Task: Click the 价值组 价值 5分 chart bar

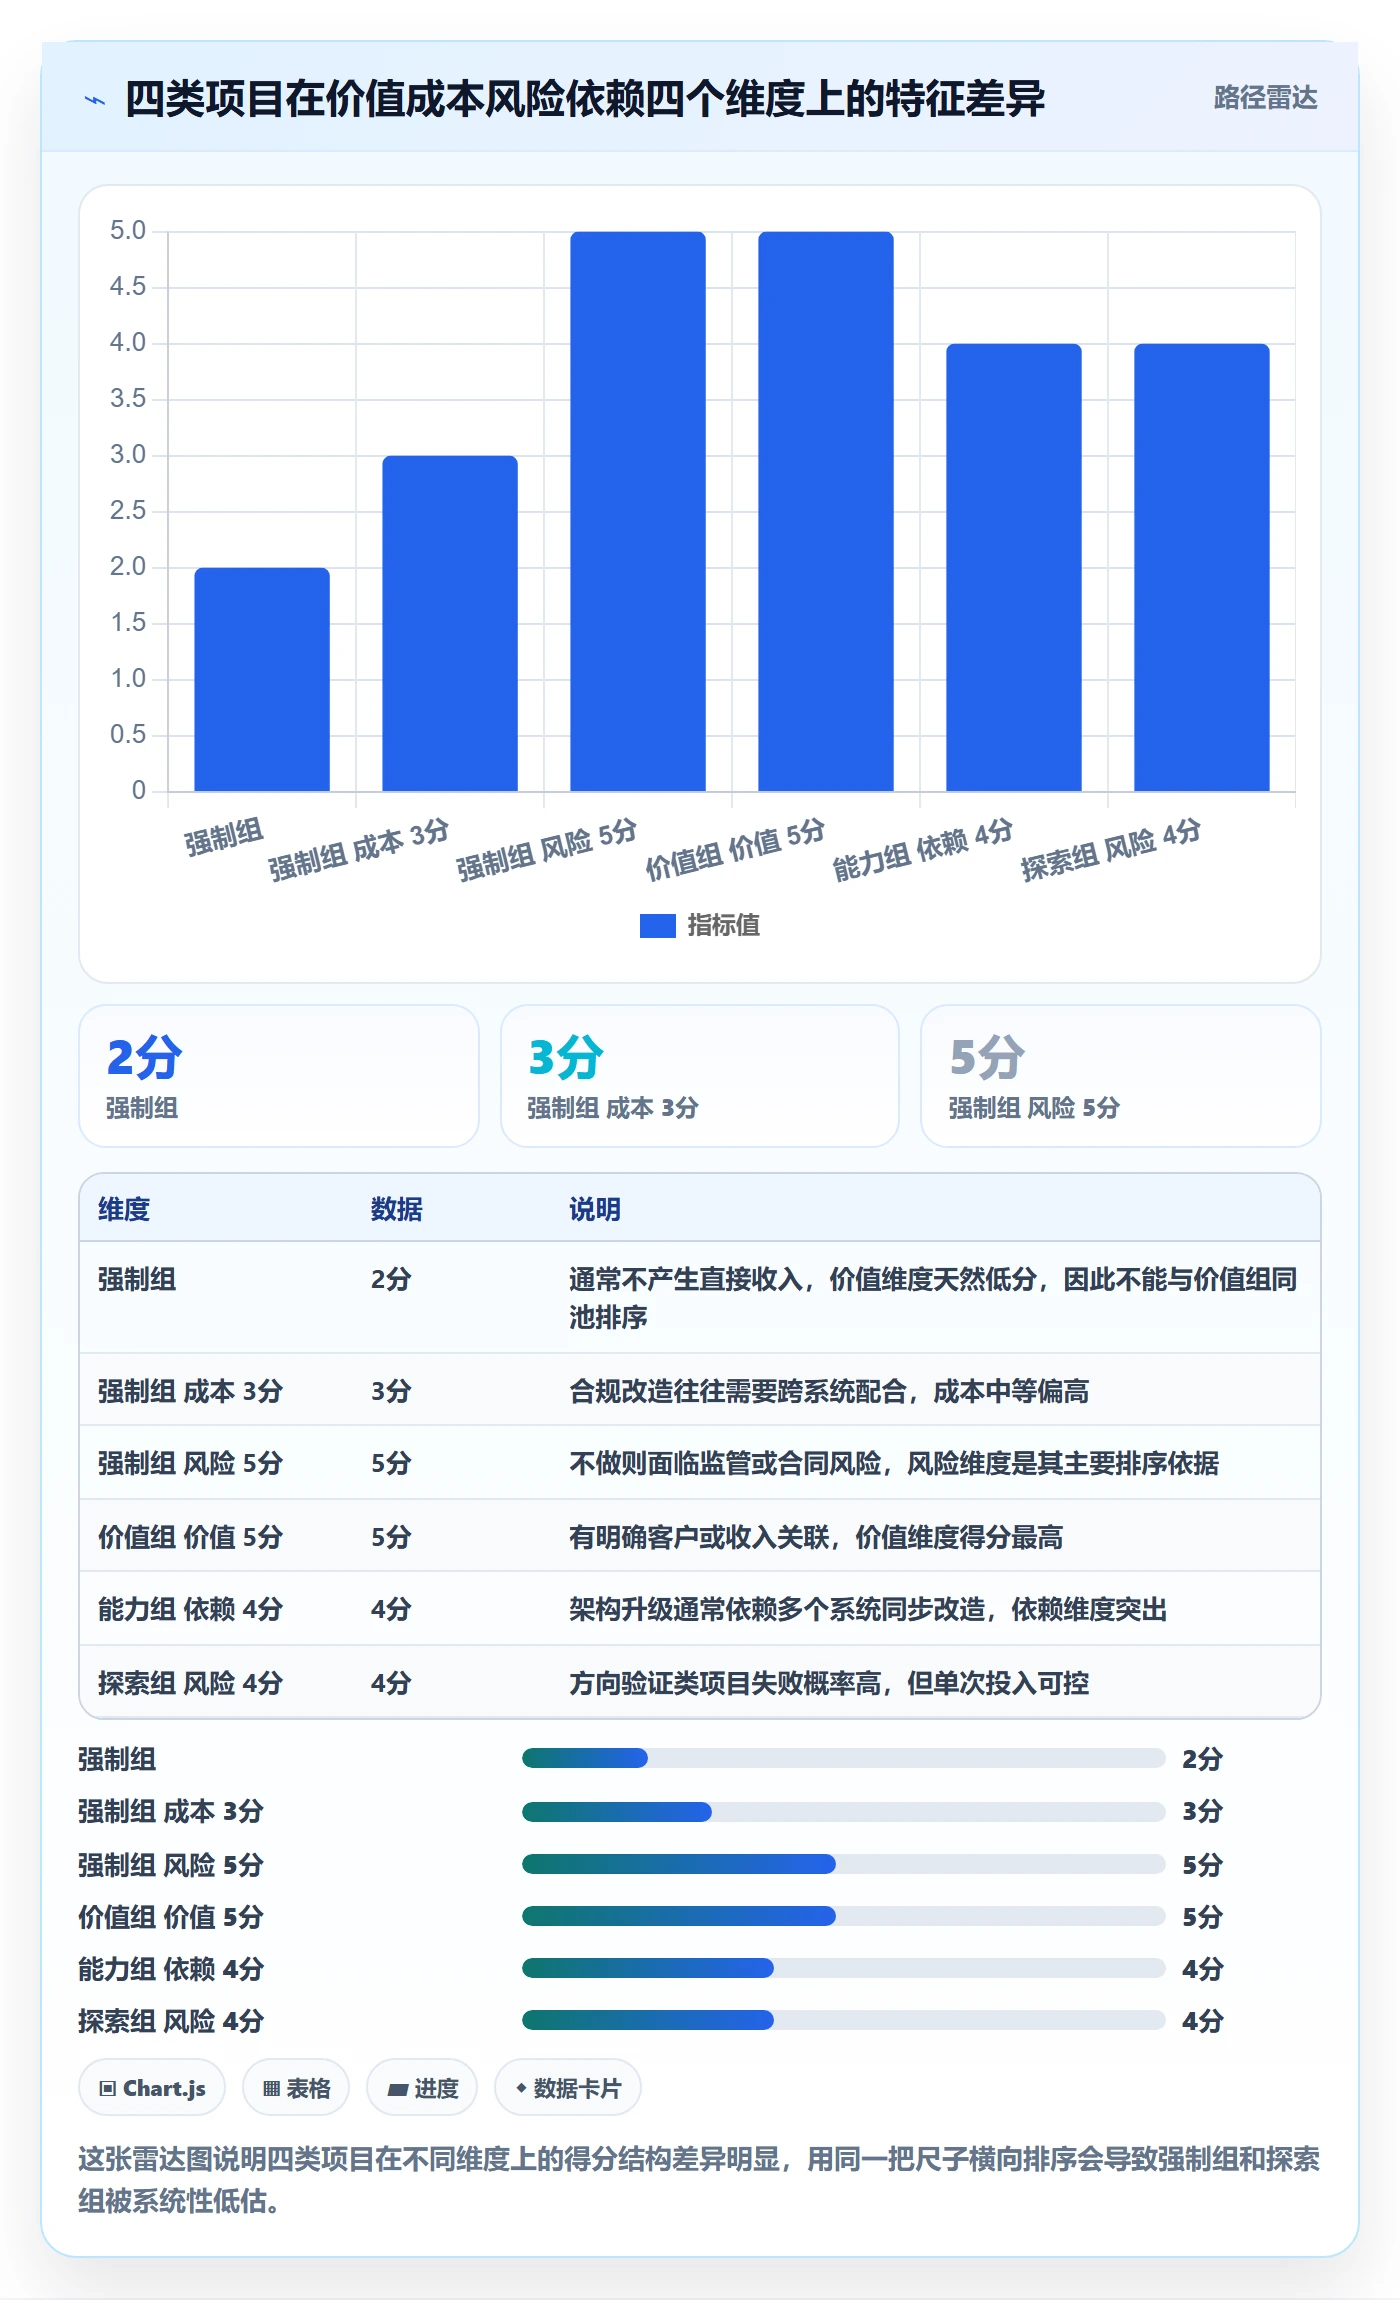Action: click(826, 512)
